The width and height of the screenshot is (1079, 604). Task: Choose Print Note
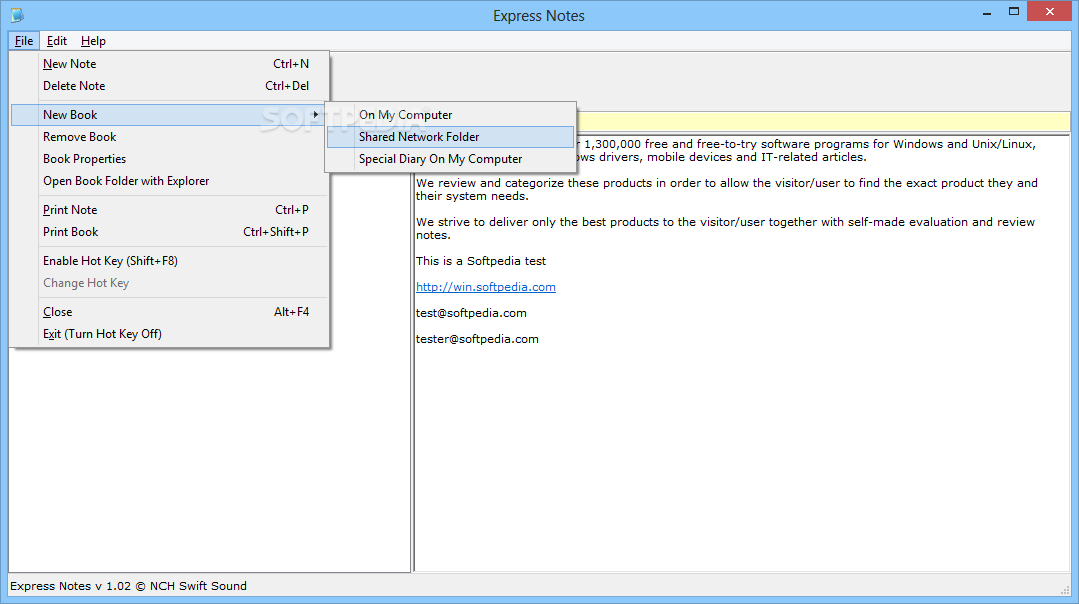coord(170,210)
